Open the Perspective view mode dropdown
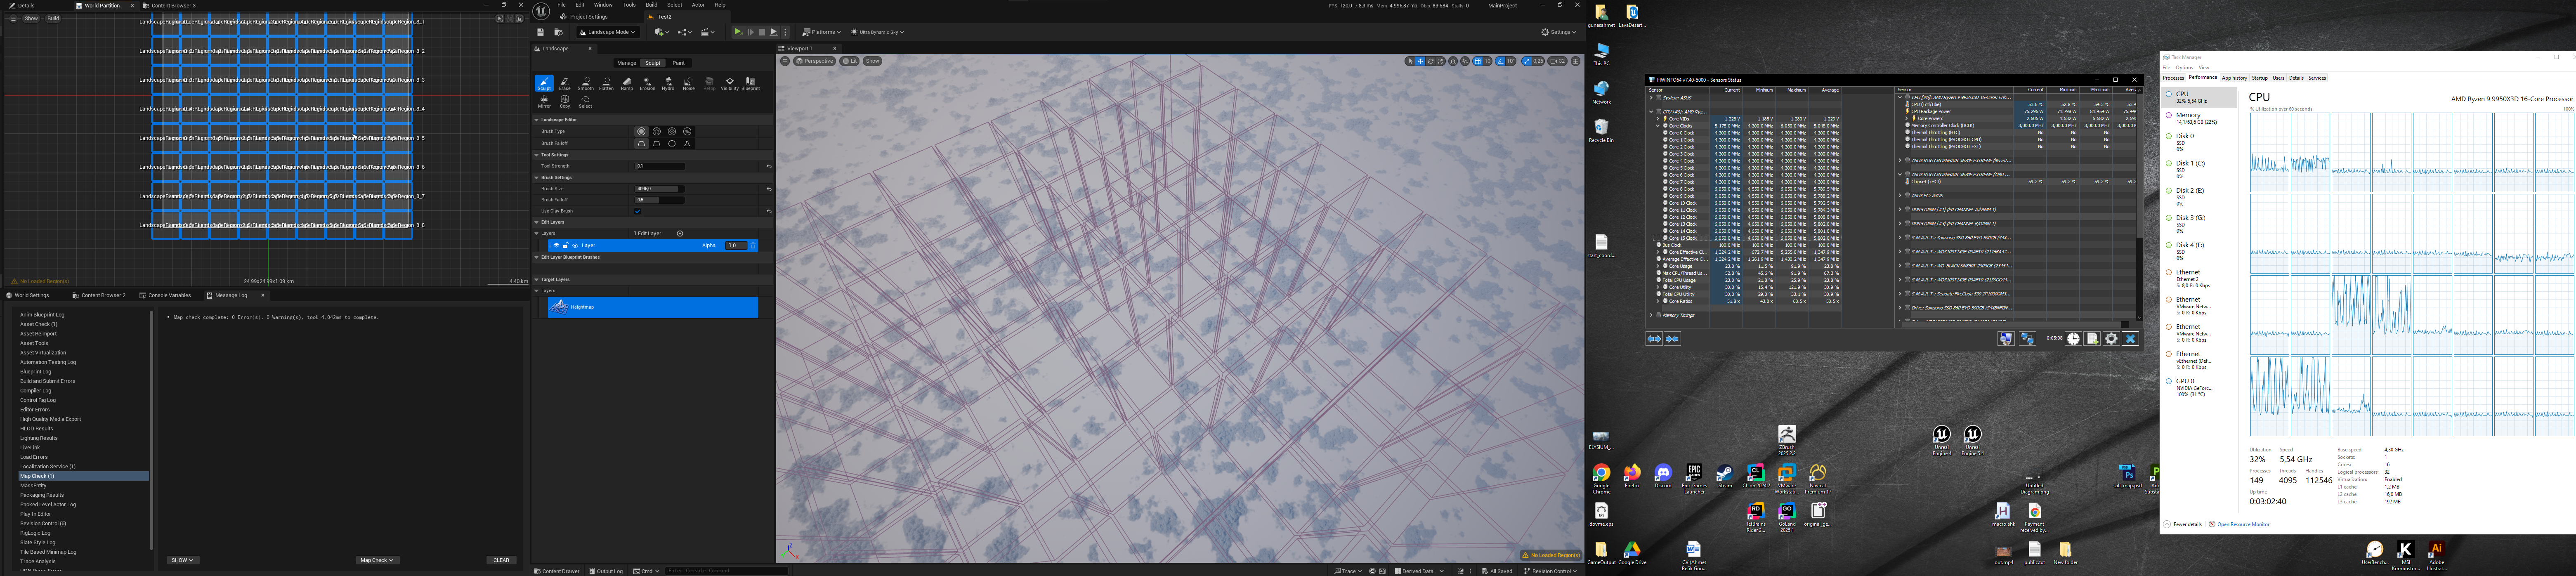 tap(815, 61)
